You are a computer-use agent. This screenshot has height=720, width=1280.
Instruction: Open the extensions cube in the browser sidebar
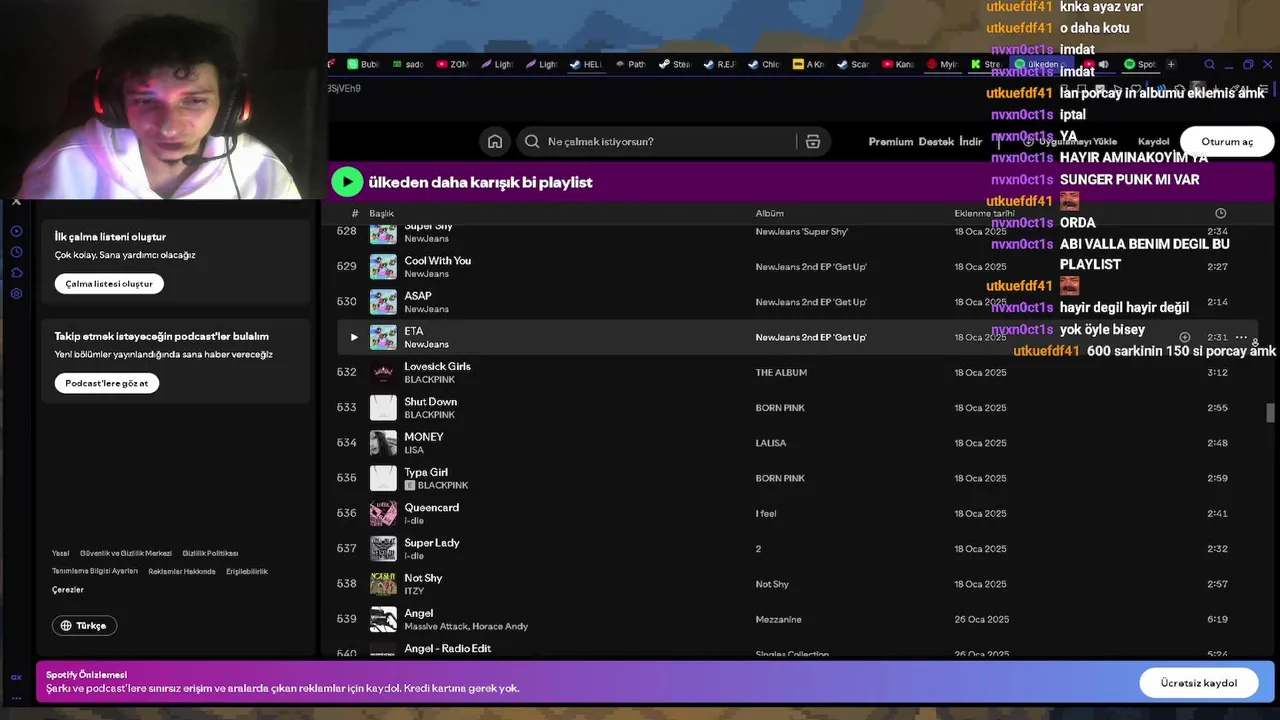tap(16, 273)
